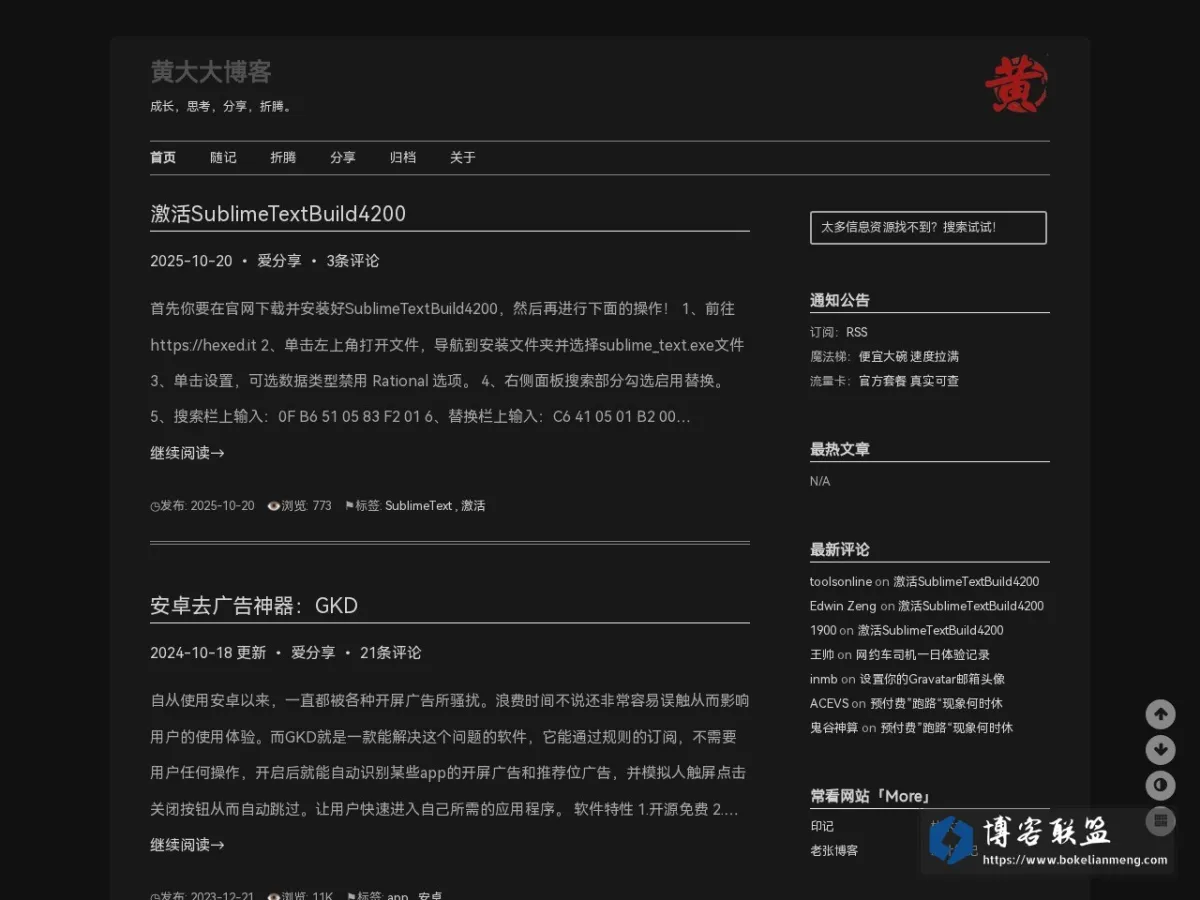1200x900 pixels.
Task: Open the commenter toolsonline link
Action: pyautogui.click(x=841, y=581)
